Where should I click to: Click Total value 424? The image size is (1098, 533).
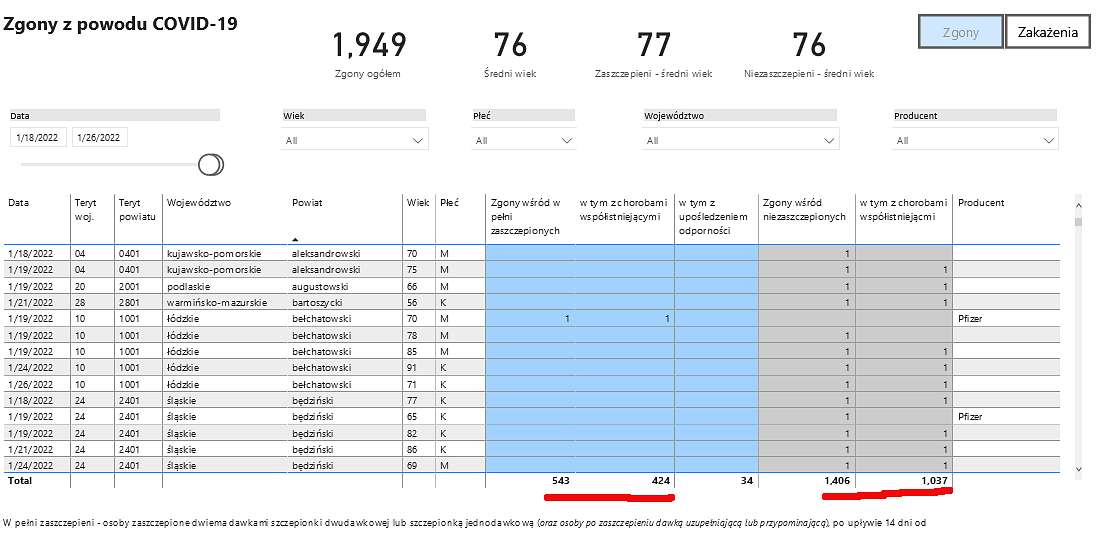(x=660, y=481)
